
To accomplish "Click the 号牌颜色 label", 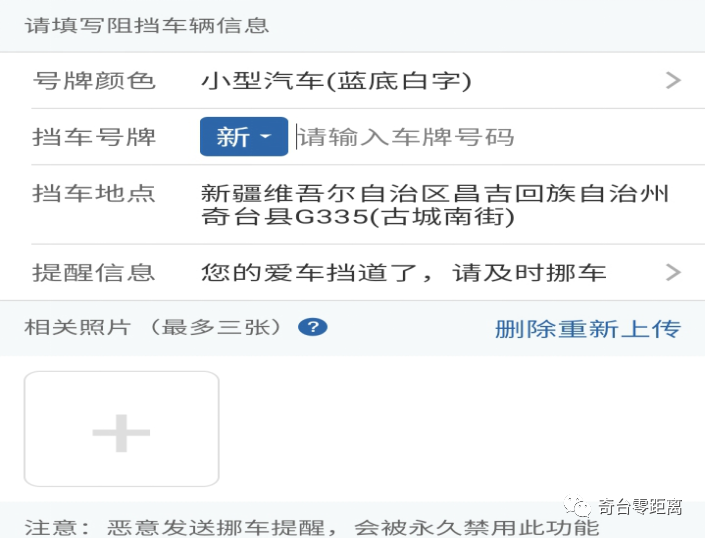I will coord(95,81).
